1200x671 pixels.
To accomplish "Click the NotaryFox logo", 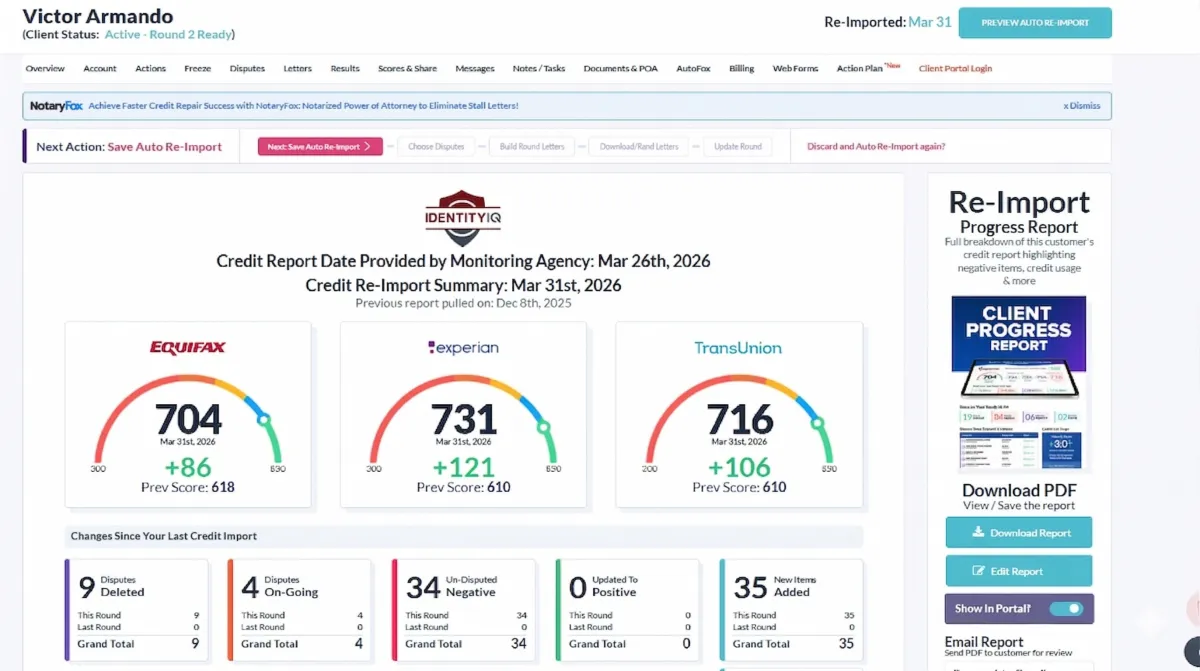I will pyautogui.click(x=56, y=105).
